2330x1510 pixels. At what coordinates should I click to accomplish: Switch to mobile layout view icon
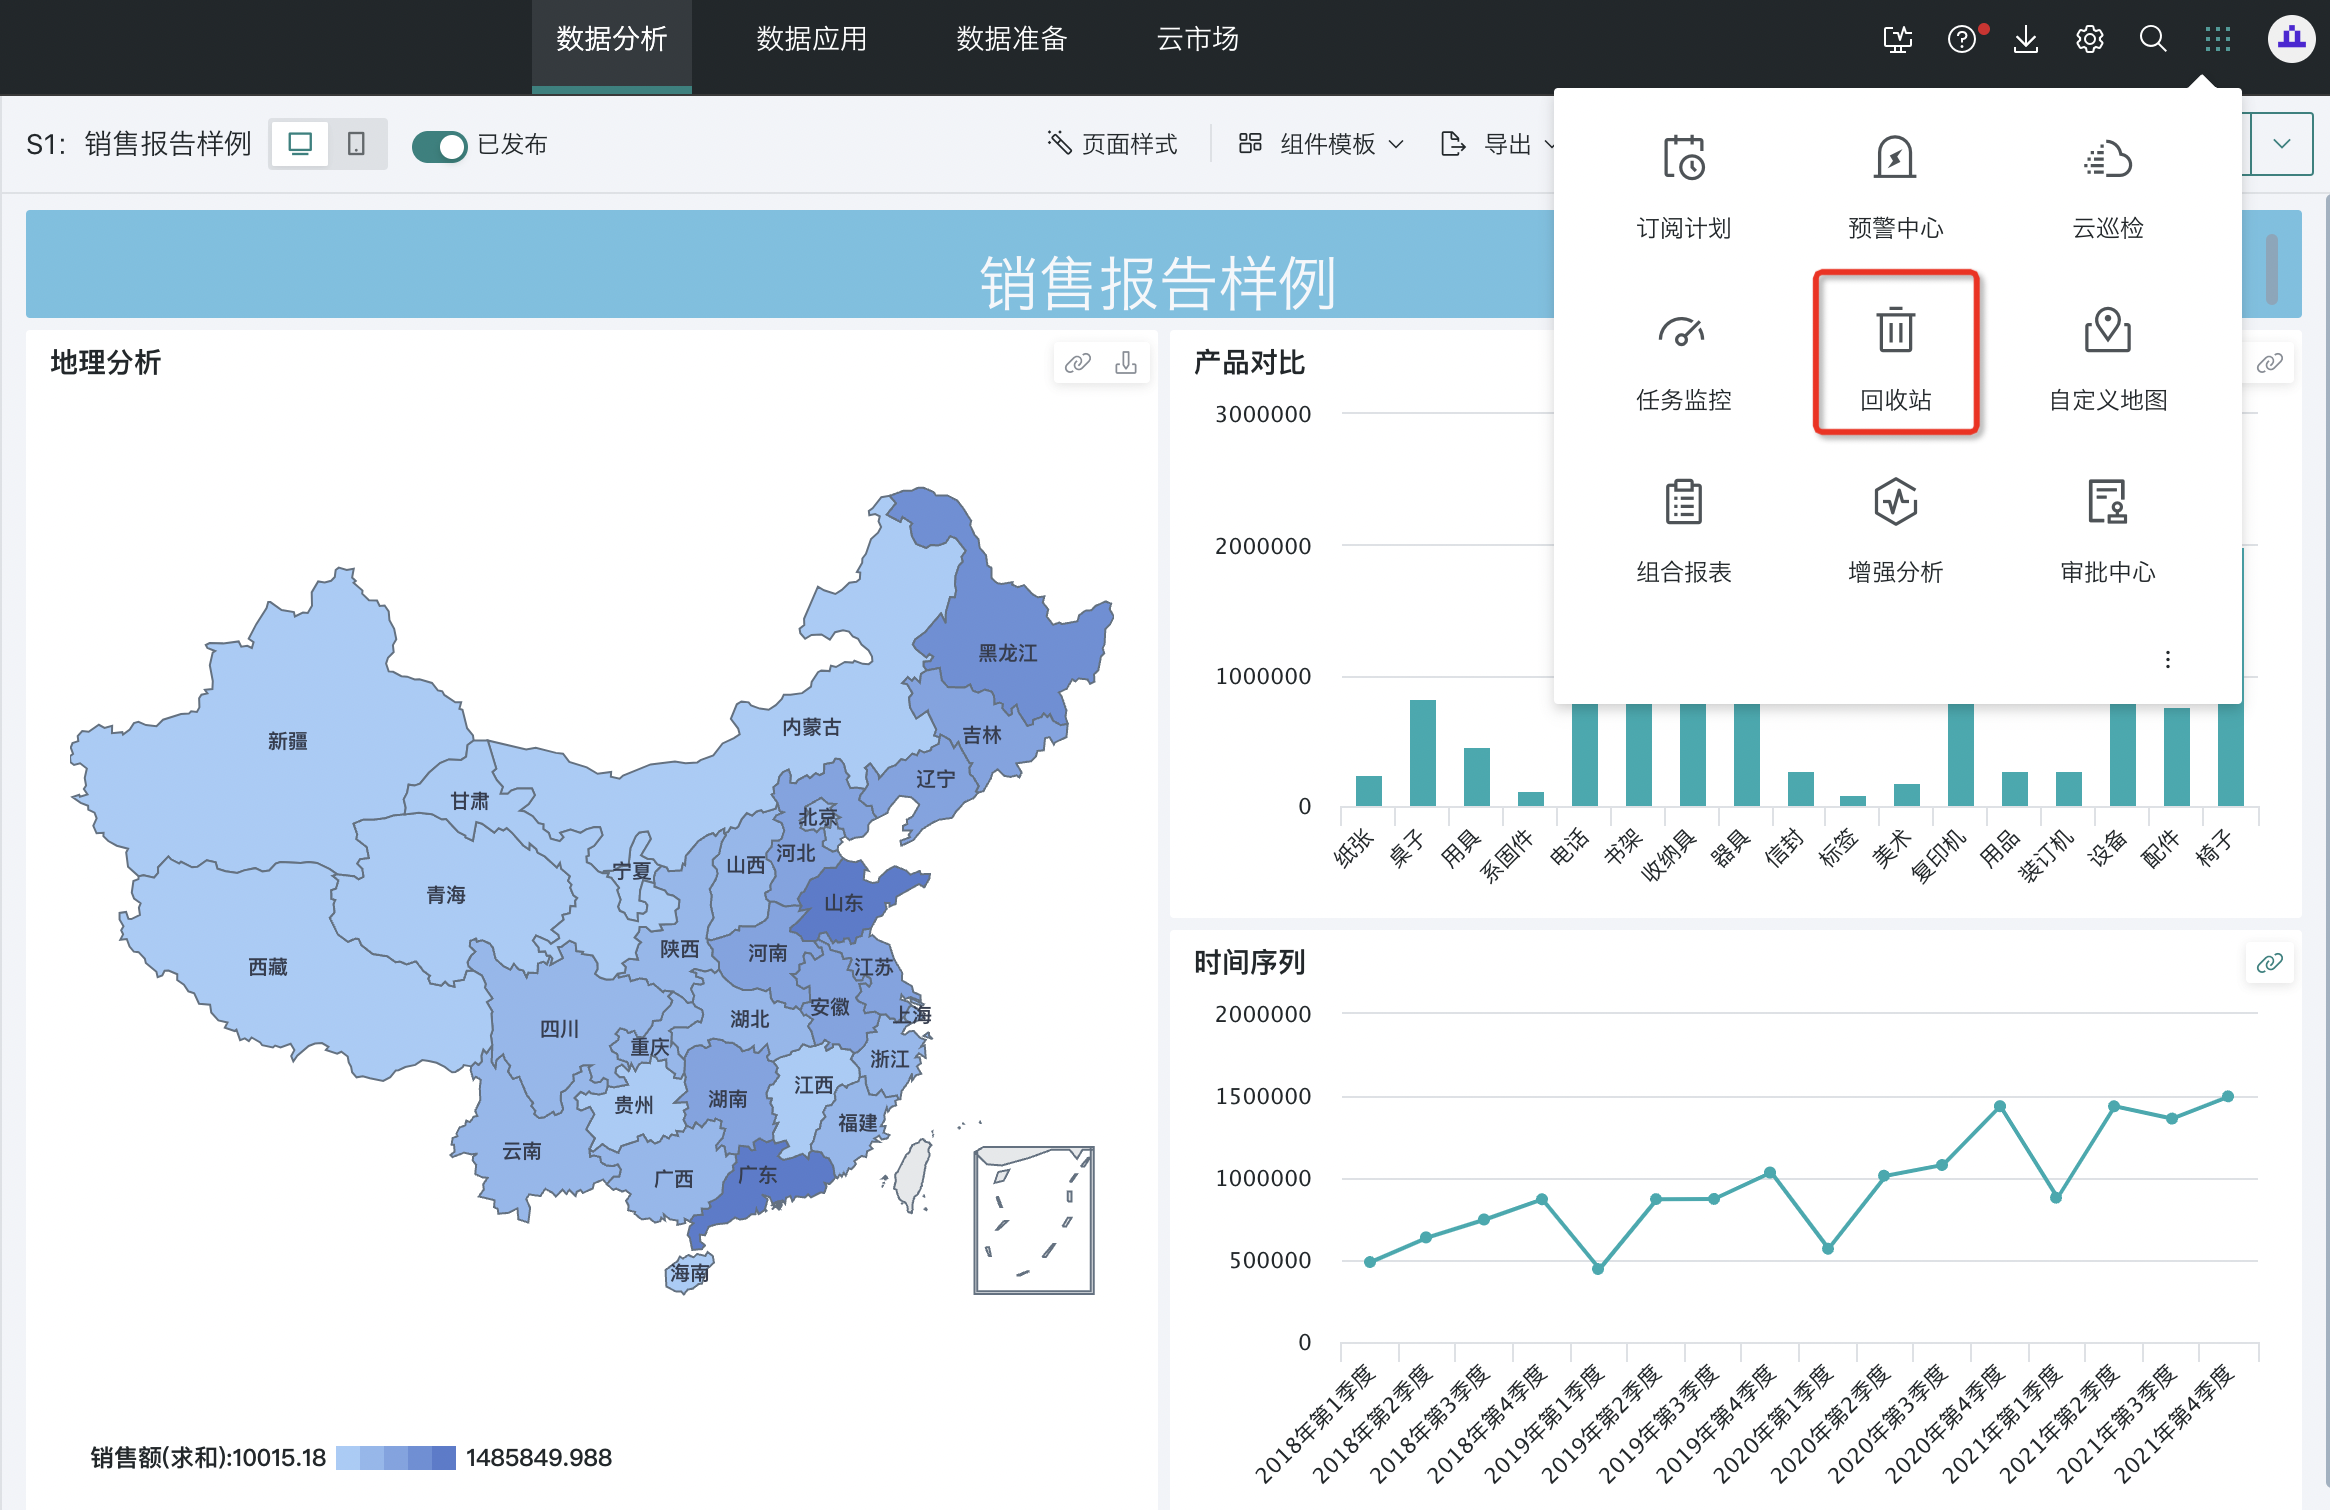point(356,144)
